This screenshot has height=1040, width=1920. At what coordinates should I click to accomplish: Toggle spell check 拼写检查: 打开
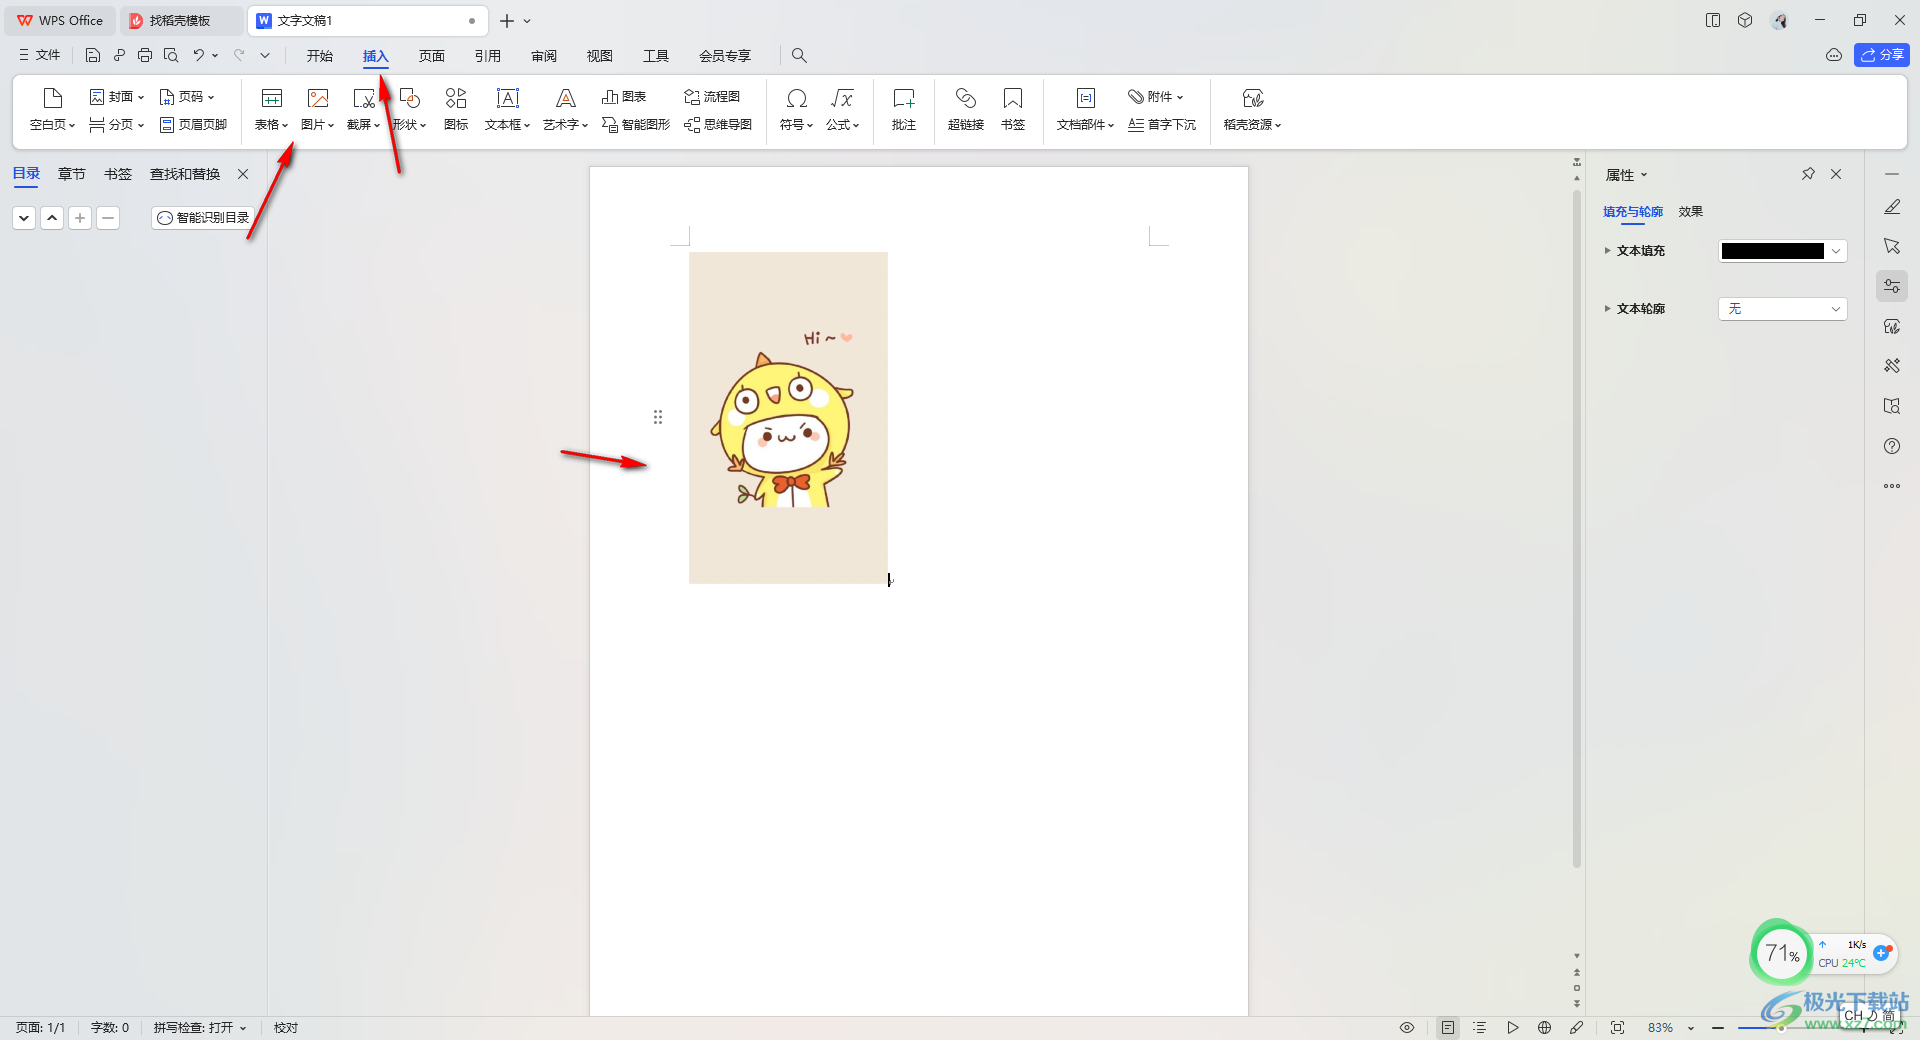pos(199,1028)
